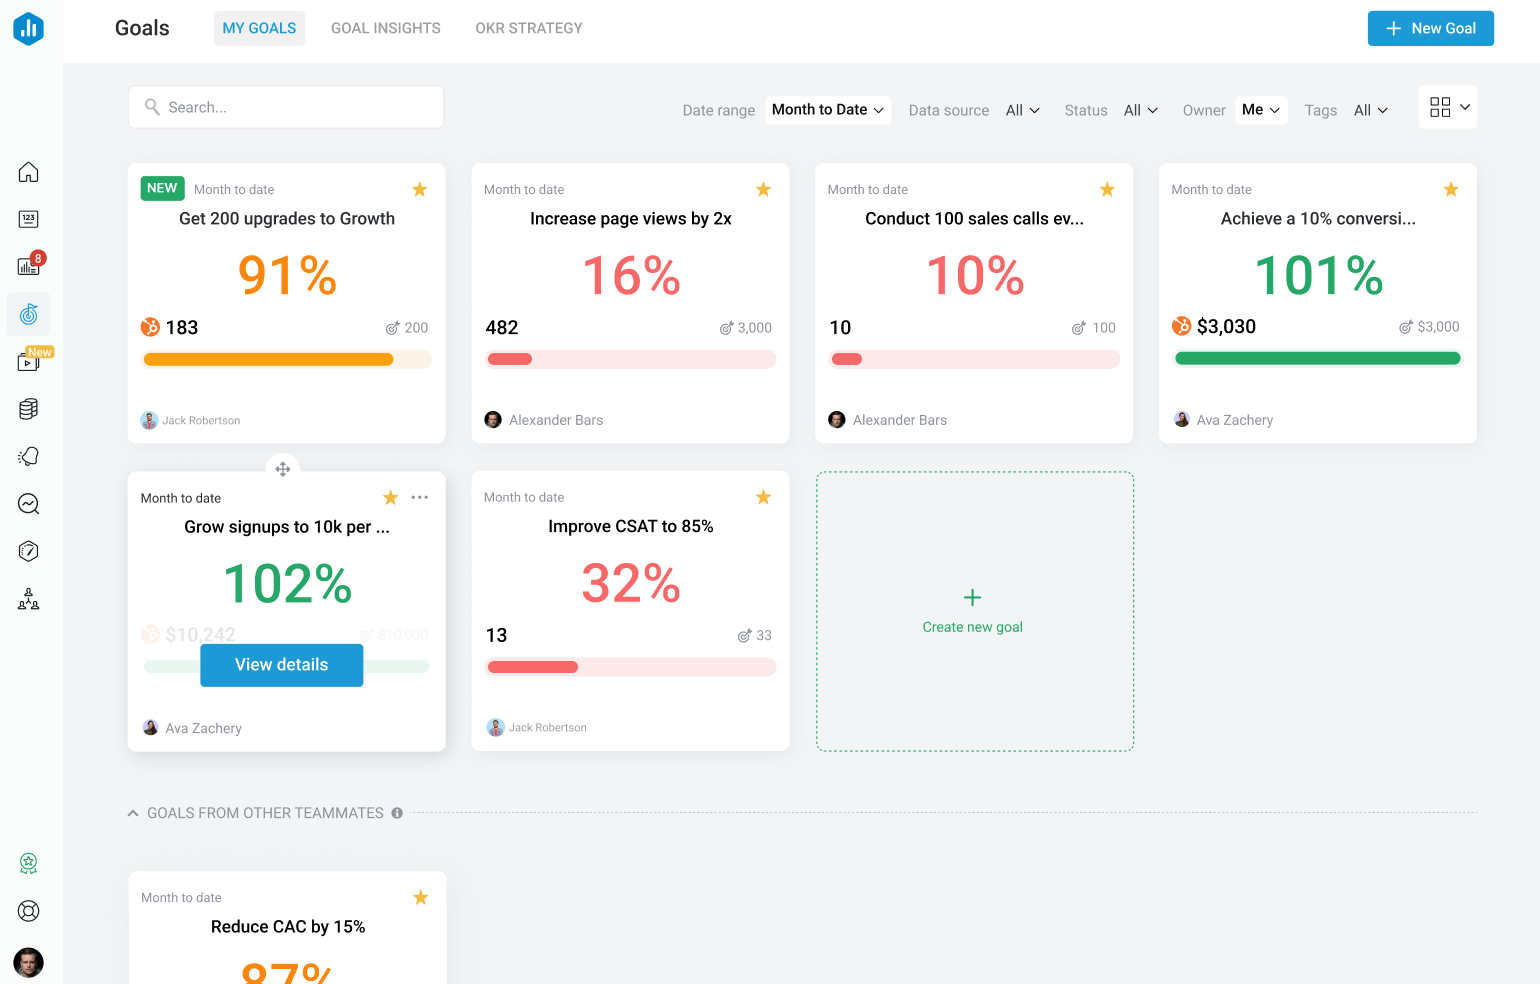Collapse Goals from other teammates section
The width and height of the screenshot is (1540, 984).
pyautogui.click(x=132, y=812)
